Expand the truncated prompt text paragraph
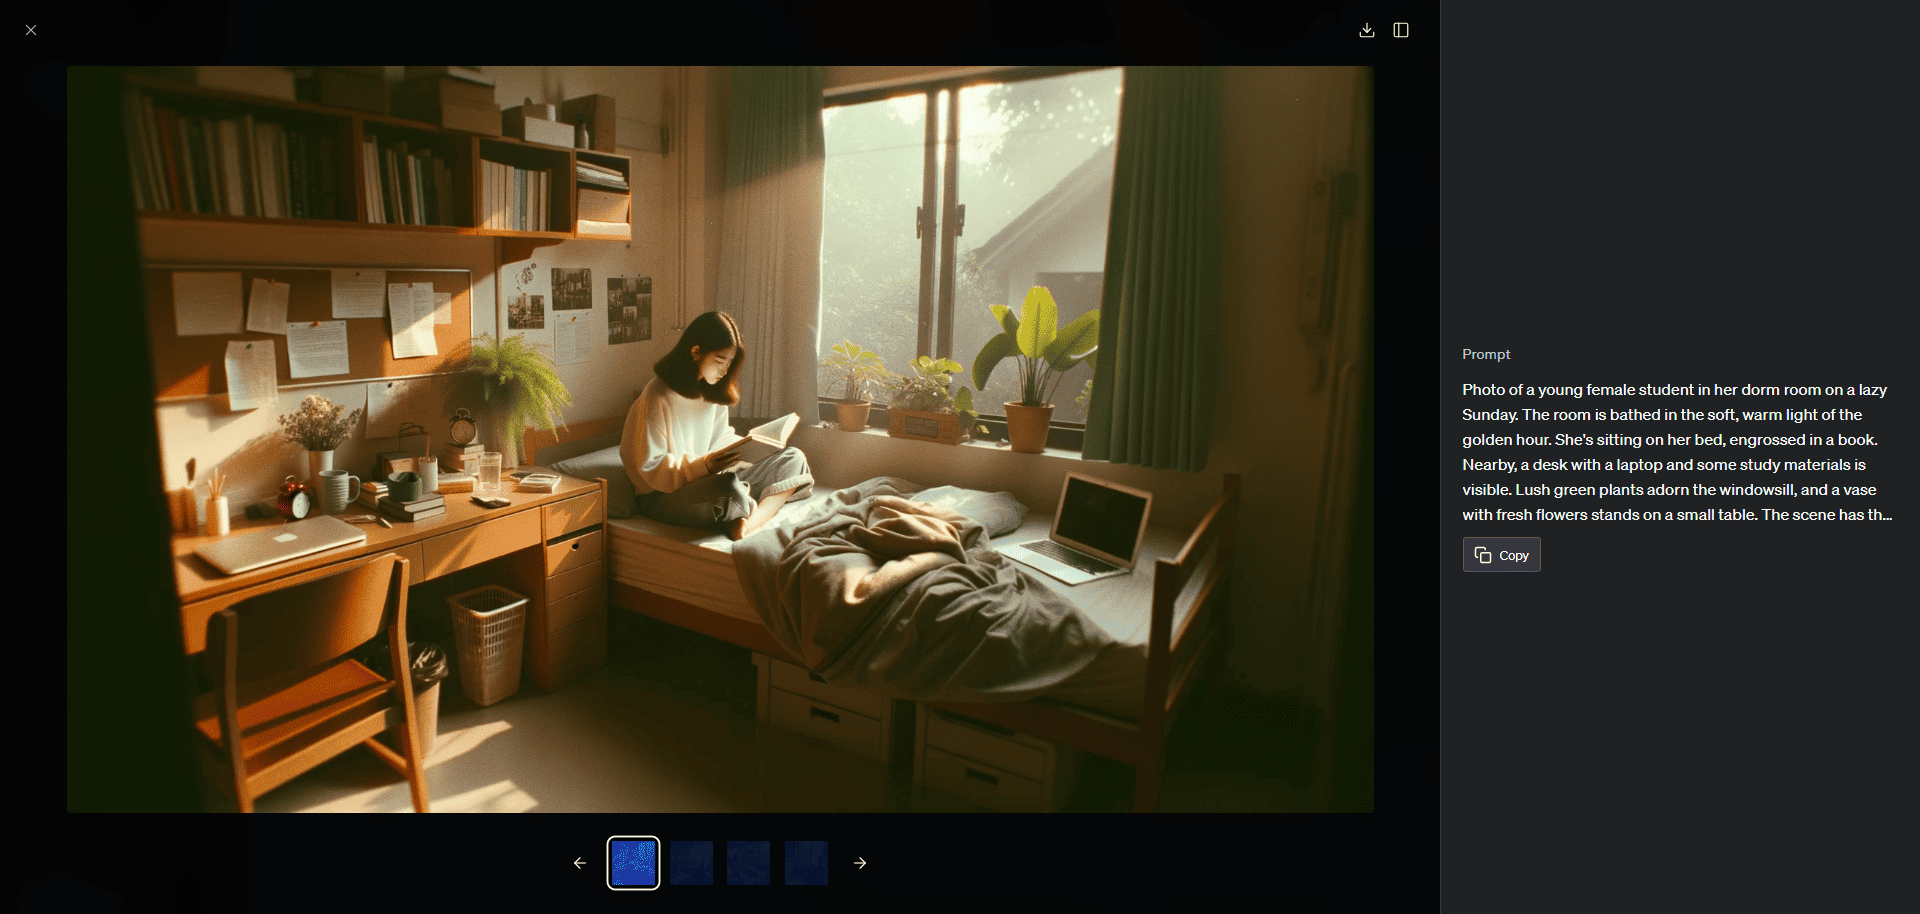The width and height of the screenshot is (1920, 914). 1676,452
